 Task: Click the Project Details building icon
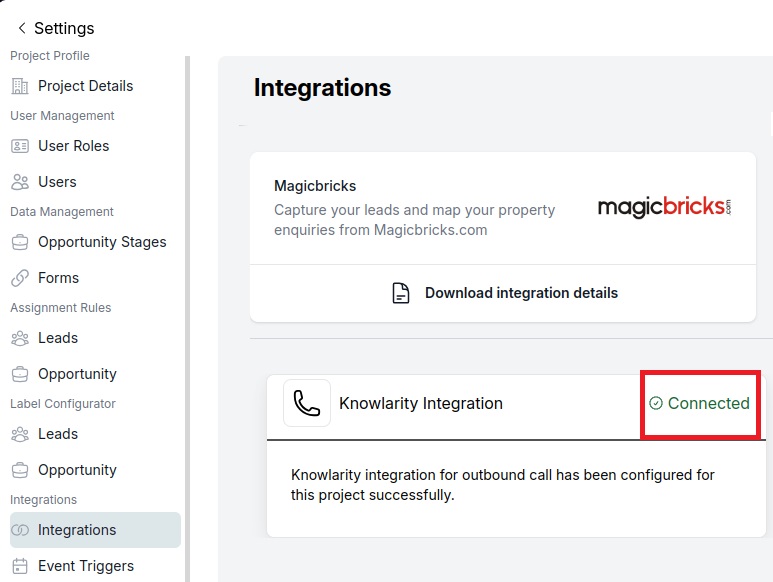click(x=20, y=86)
